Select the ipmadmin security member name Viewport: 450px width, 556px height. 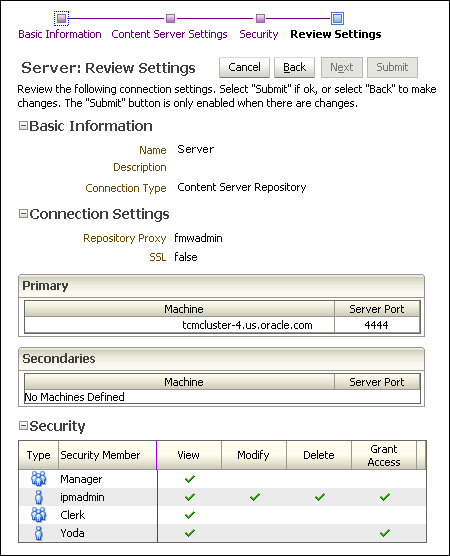pos(82,497)
